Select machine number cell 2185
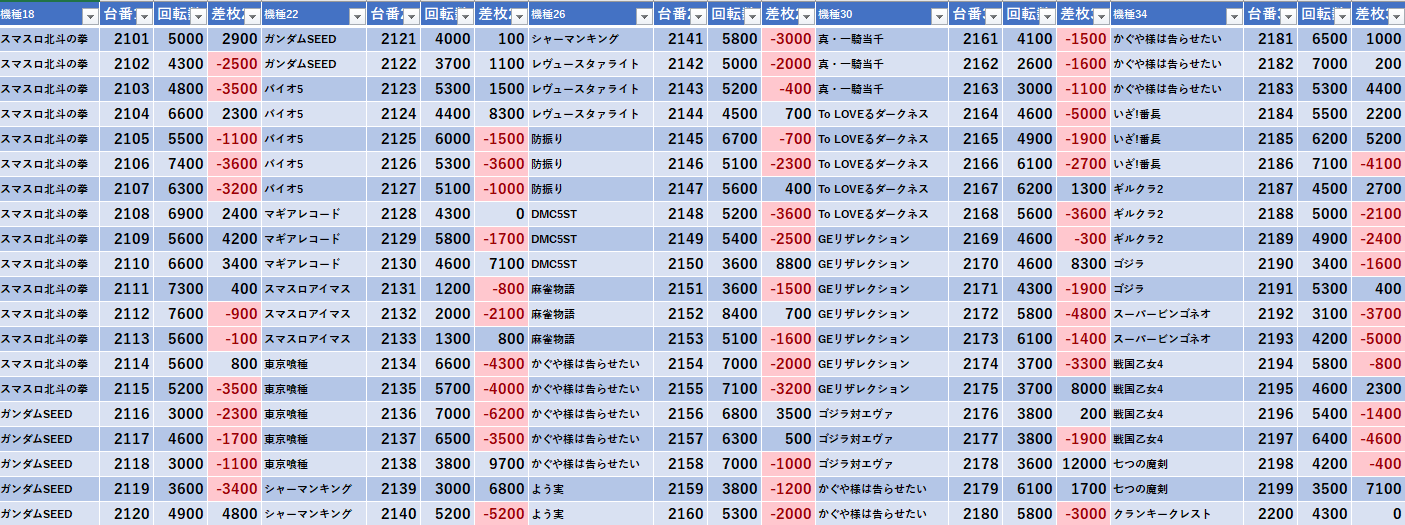Image resolution: width=1405 pixels, height=525 pixels. point(1271,139)
